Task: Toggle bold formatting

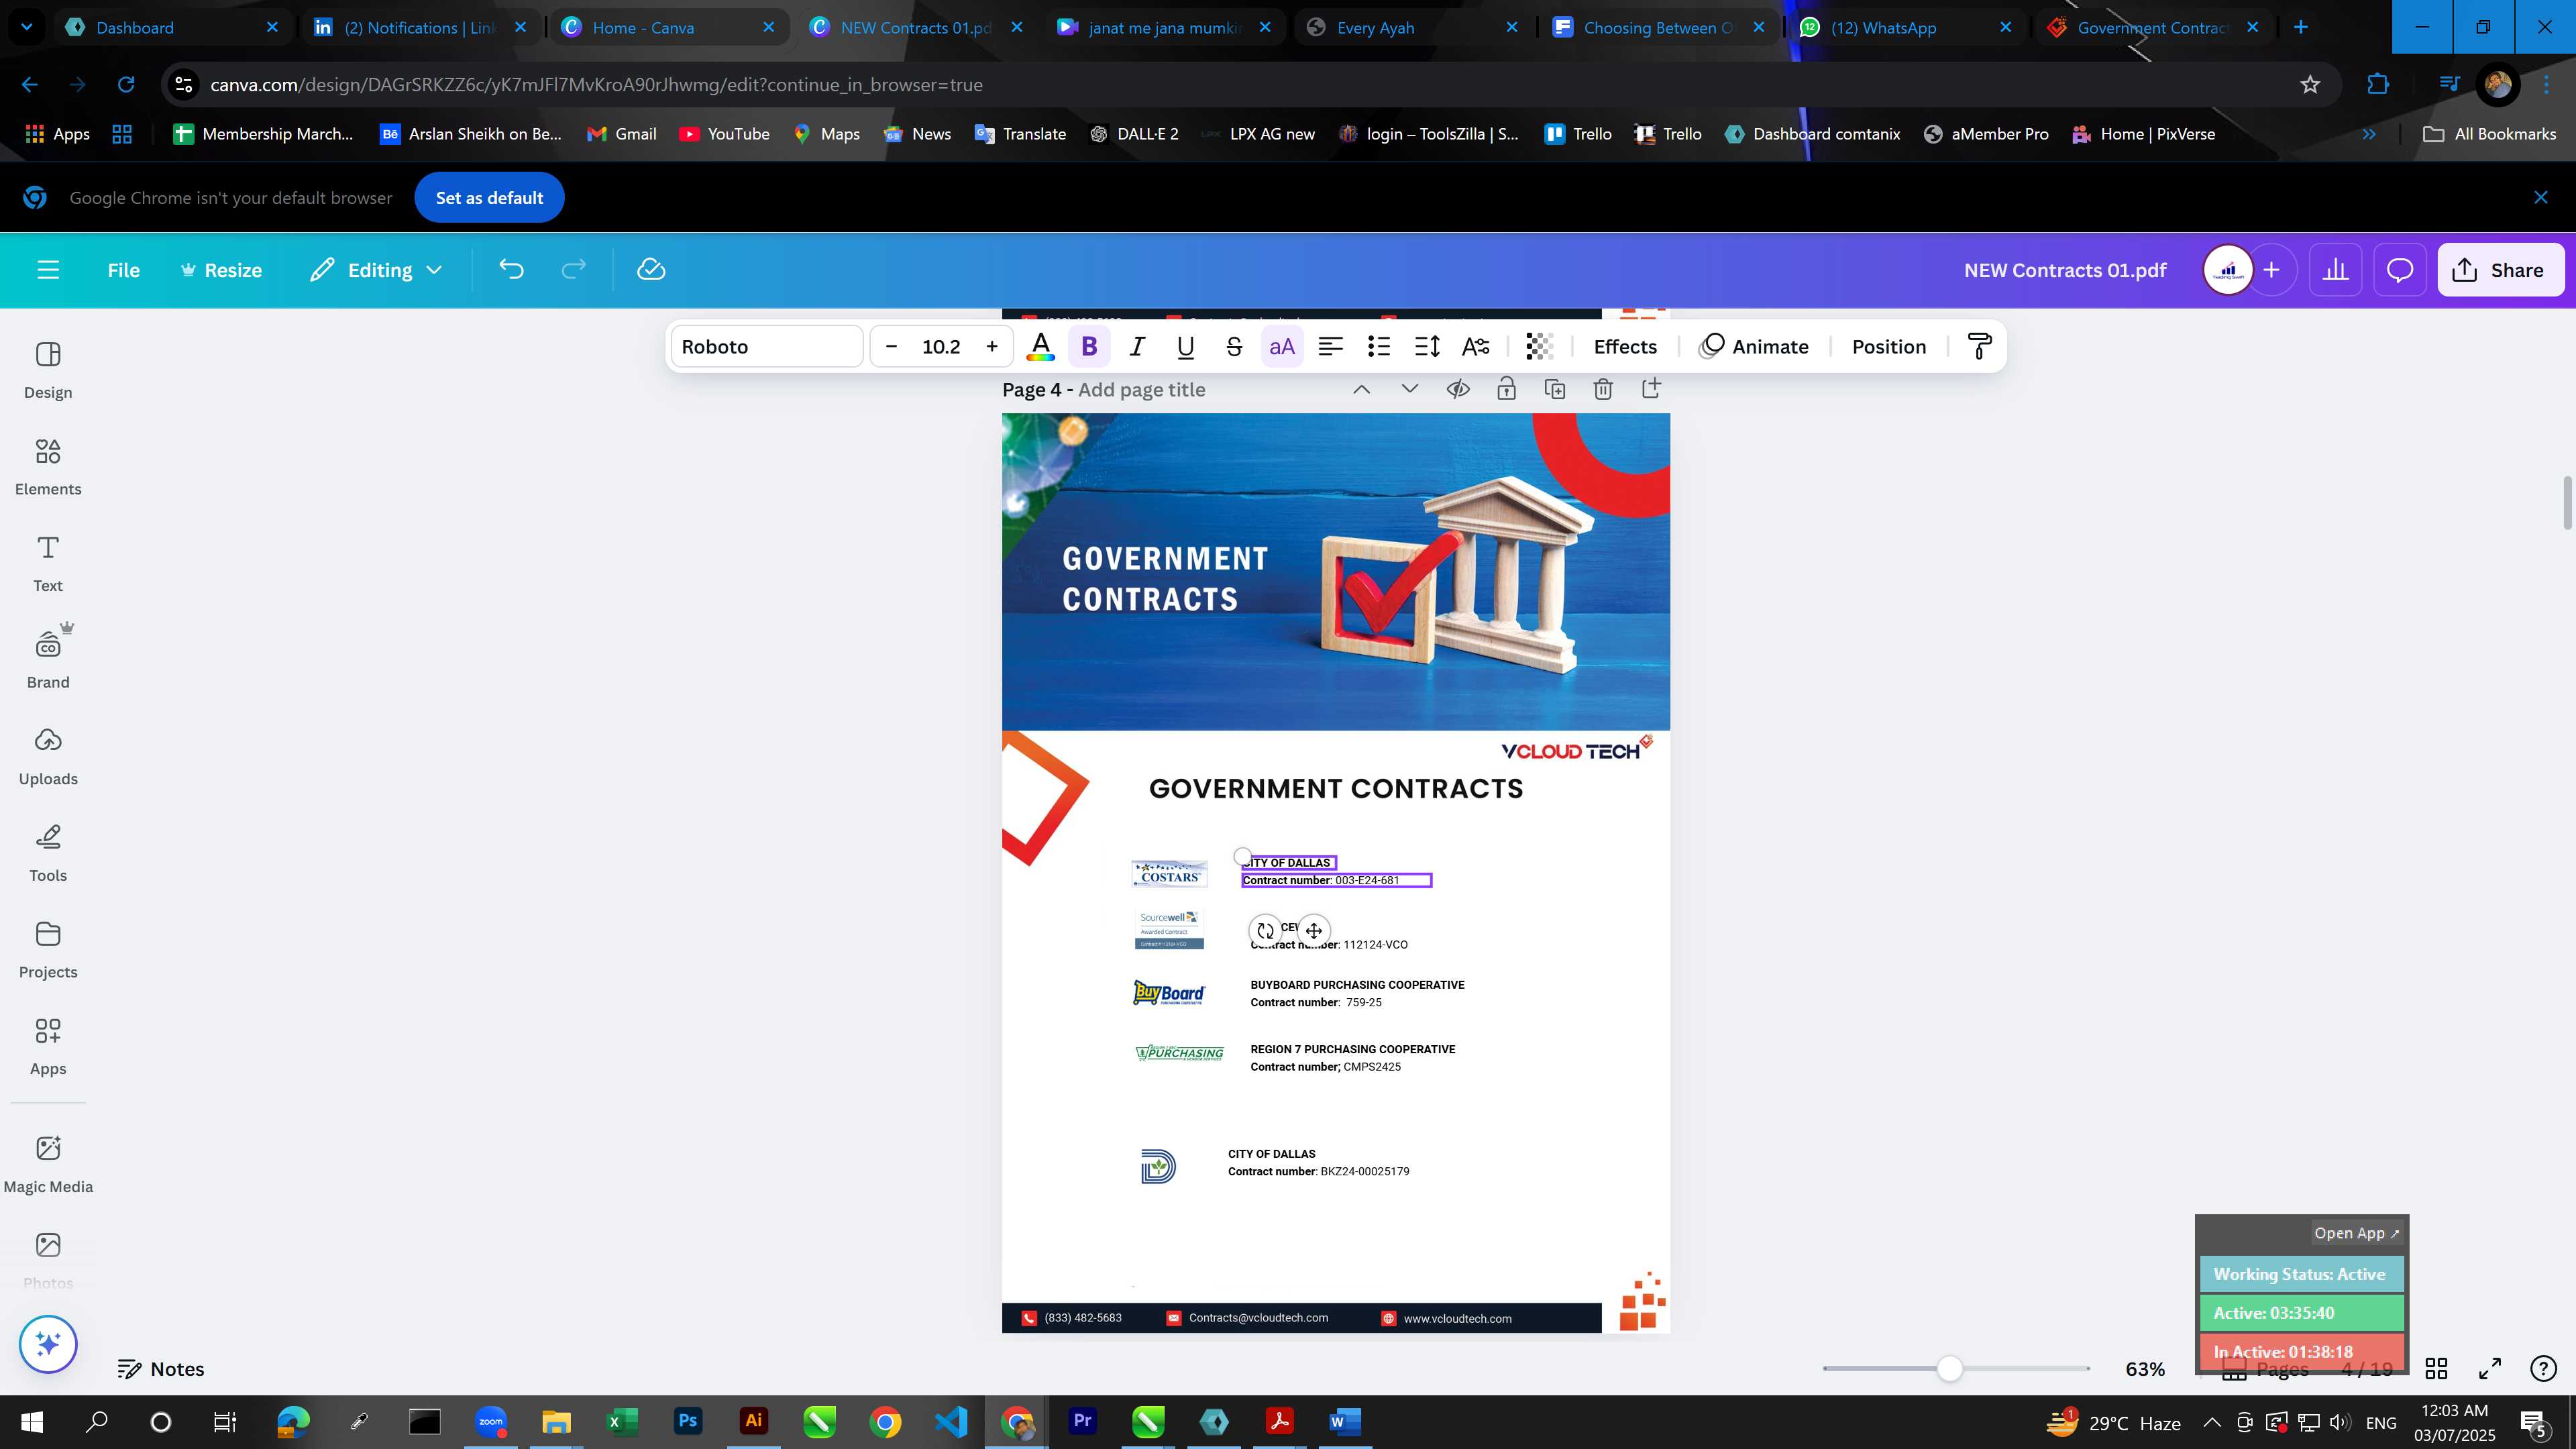Action: pos(1089,347)
